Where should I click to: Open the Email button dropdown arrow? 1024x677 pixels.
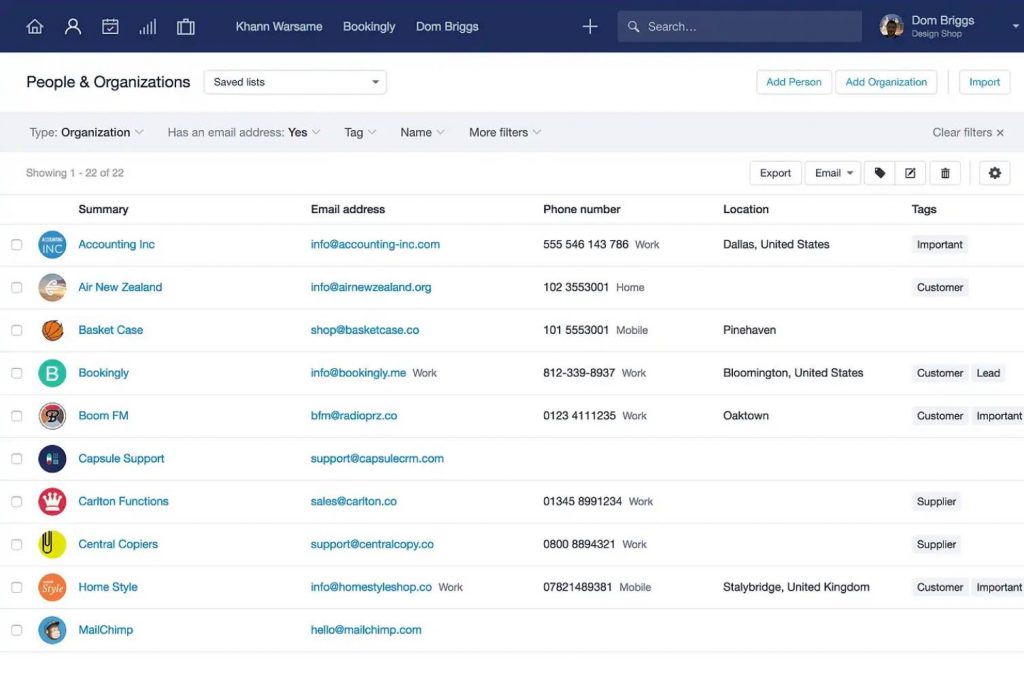point(849,172)
